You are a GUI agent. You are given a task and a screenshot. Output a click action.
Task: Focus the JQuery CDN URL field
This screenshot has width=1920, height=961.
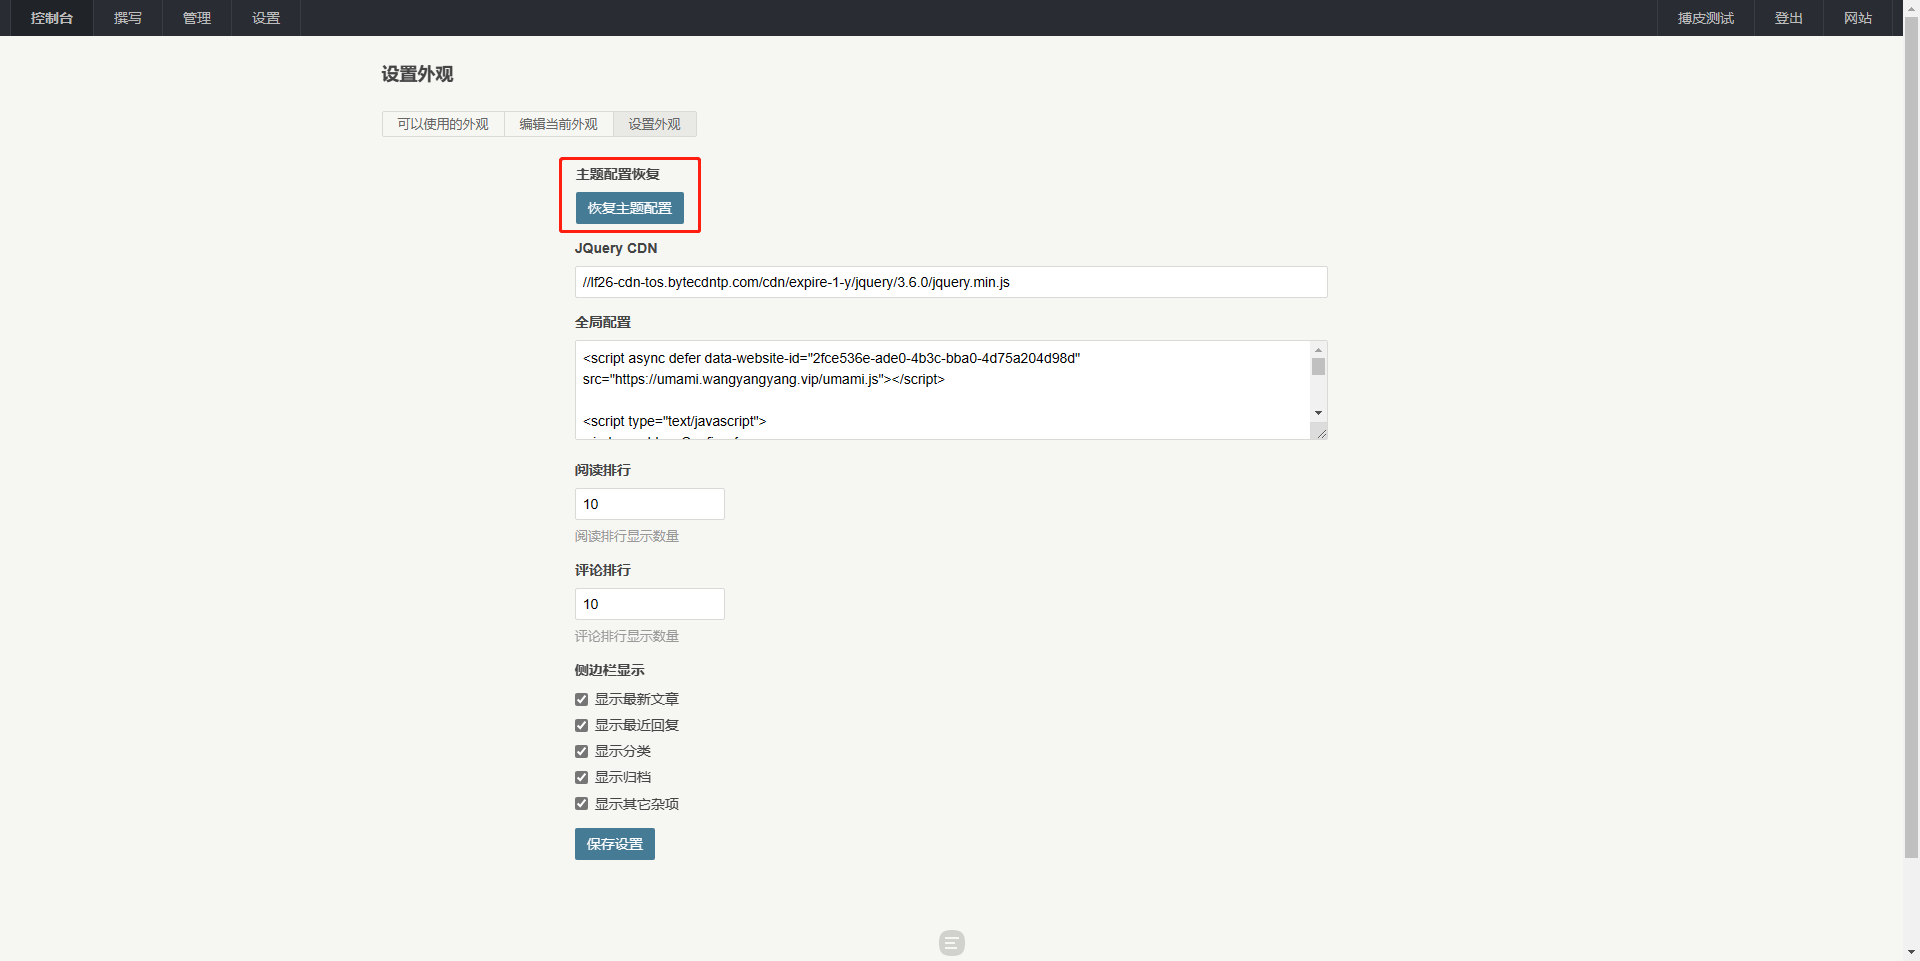951,282
